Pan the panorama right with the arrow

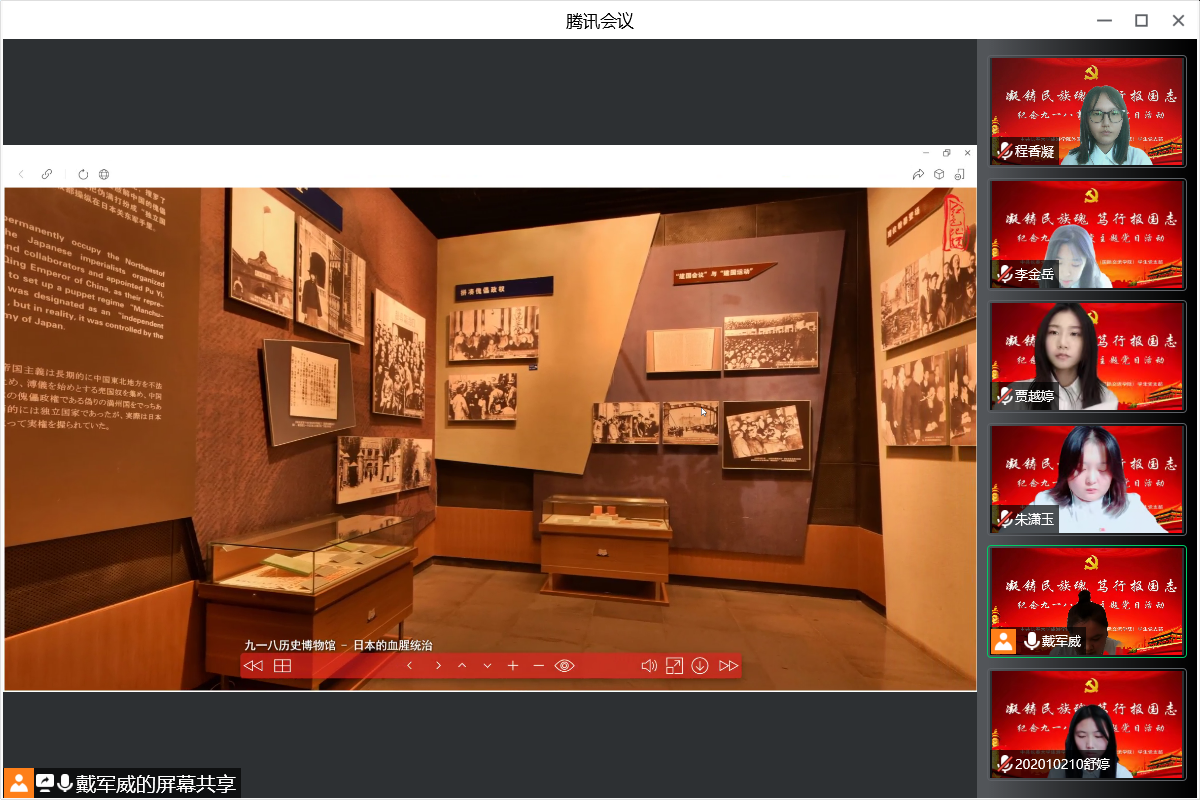[x=437, y=666]
